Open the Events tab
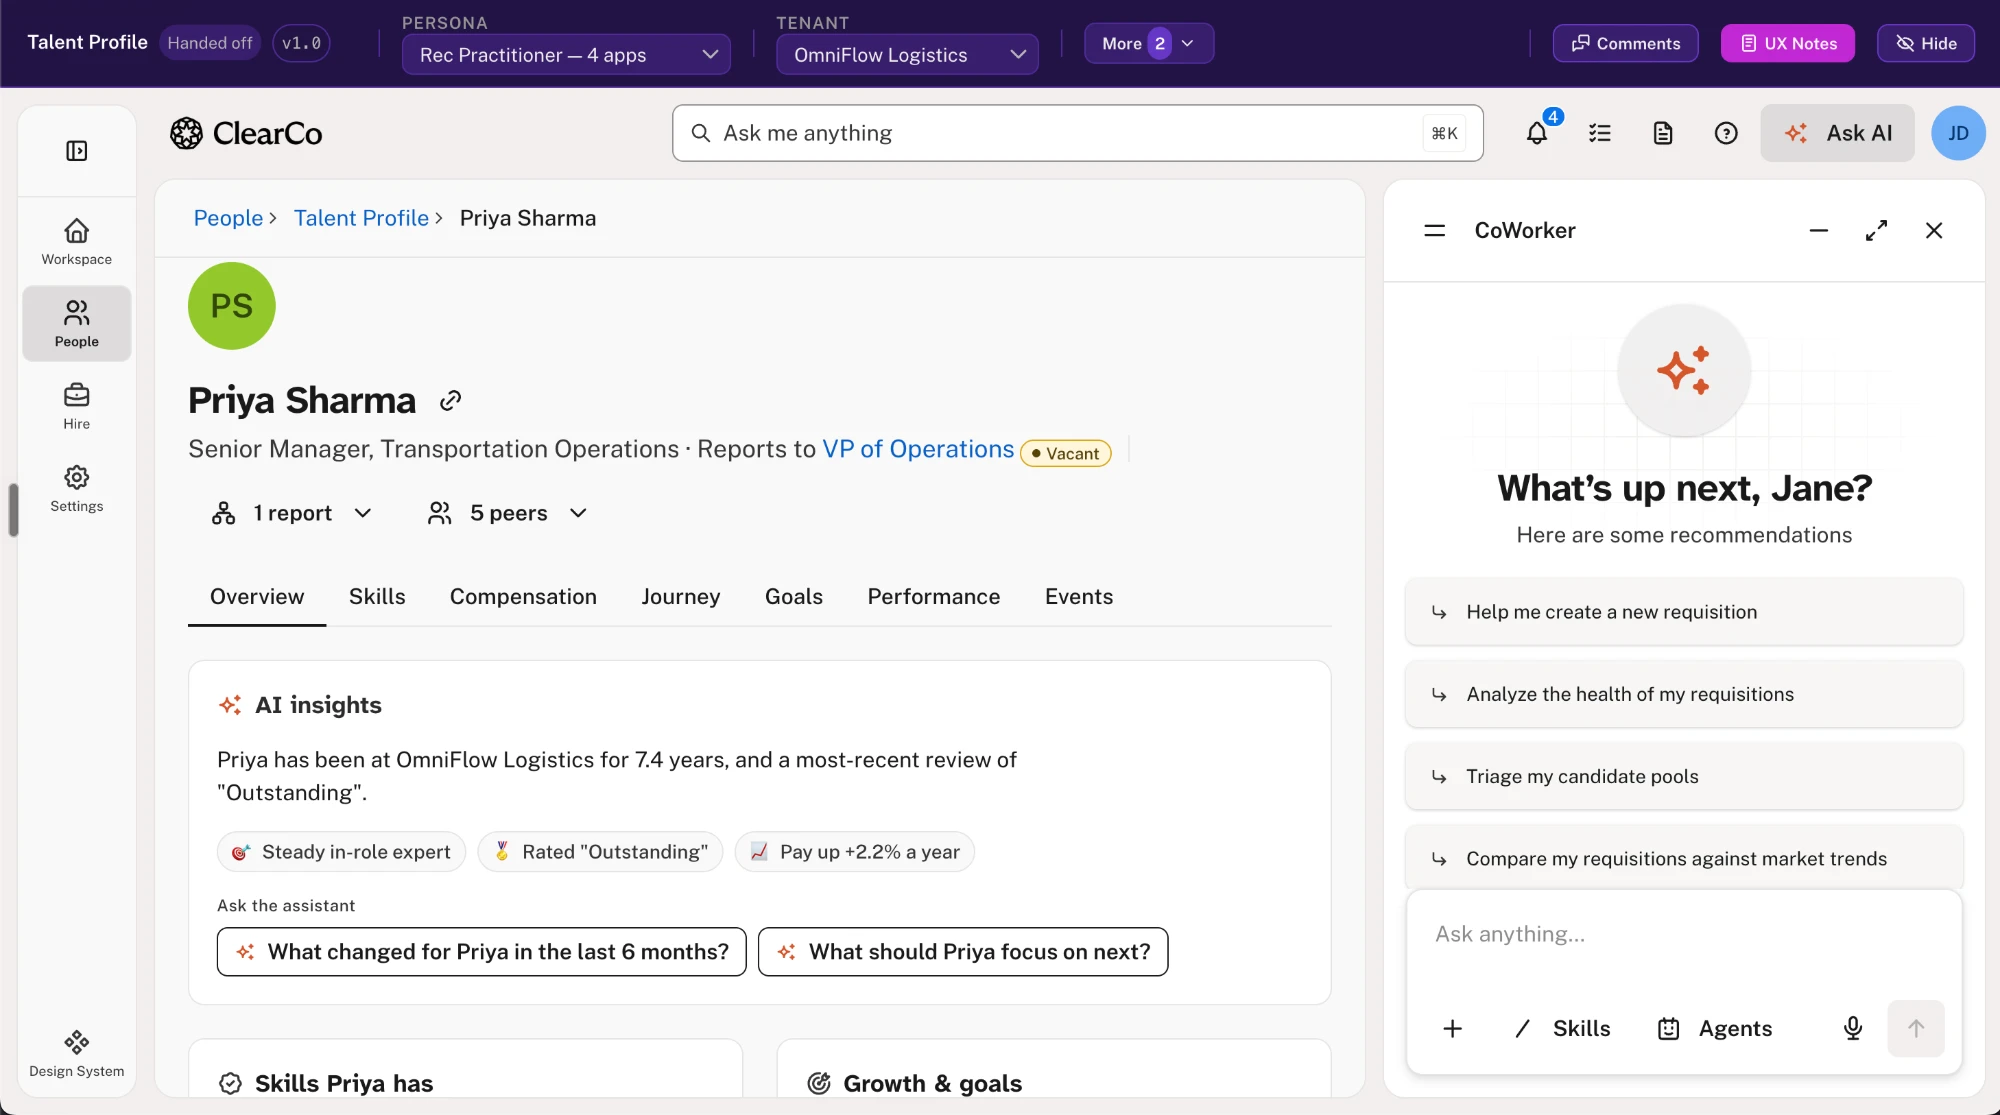Screen dimensions: 2000x1115 click(1079, 597)
